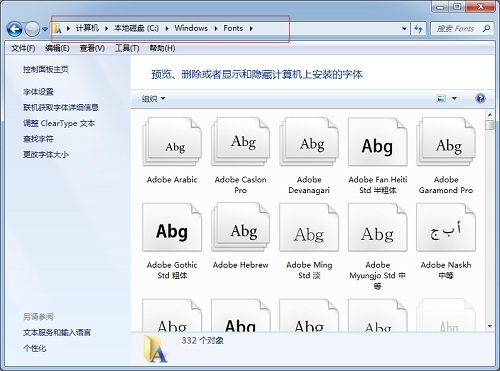Select Windows in the address path
The height and width of the screenshot is (371, 500).
(191, 28)
